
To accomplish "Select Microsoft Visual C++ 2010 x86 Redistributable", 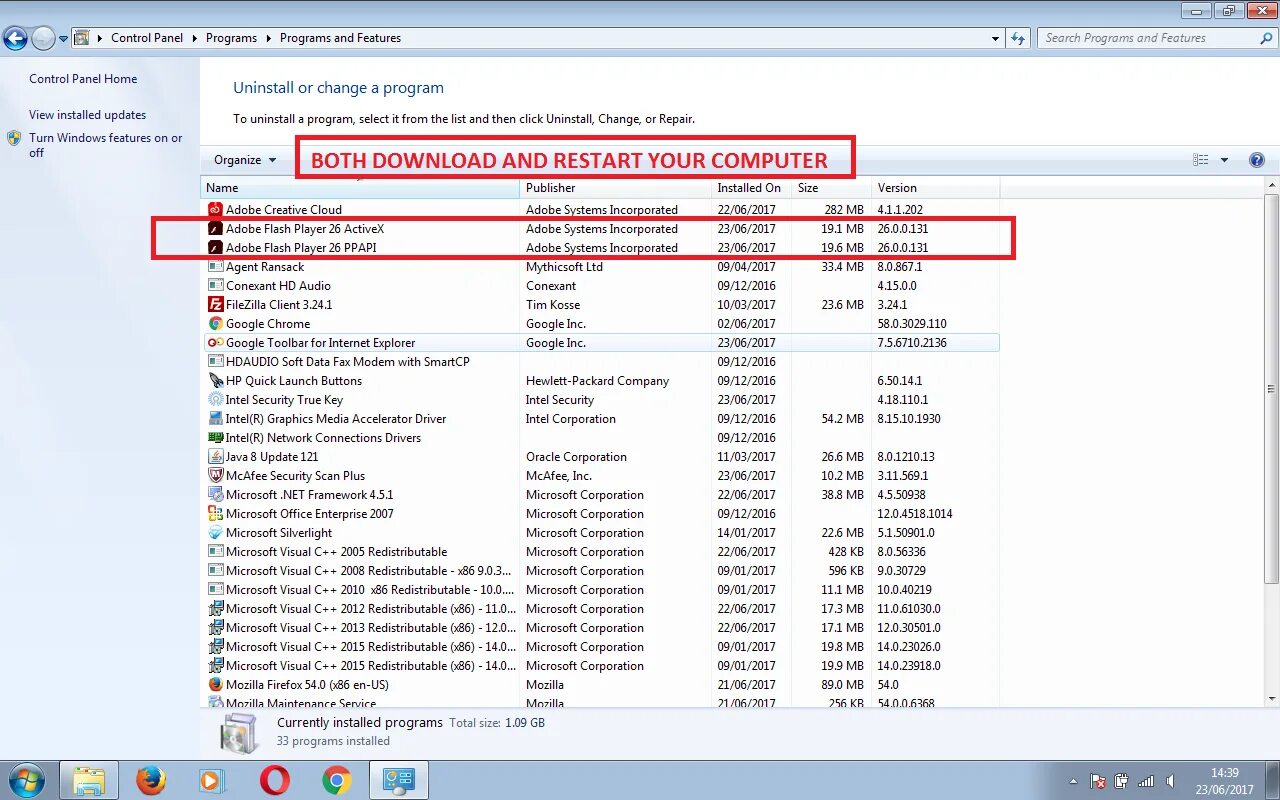I will click(600, 590).
